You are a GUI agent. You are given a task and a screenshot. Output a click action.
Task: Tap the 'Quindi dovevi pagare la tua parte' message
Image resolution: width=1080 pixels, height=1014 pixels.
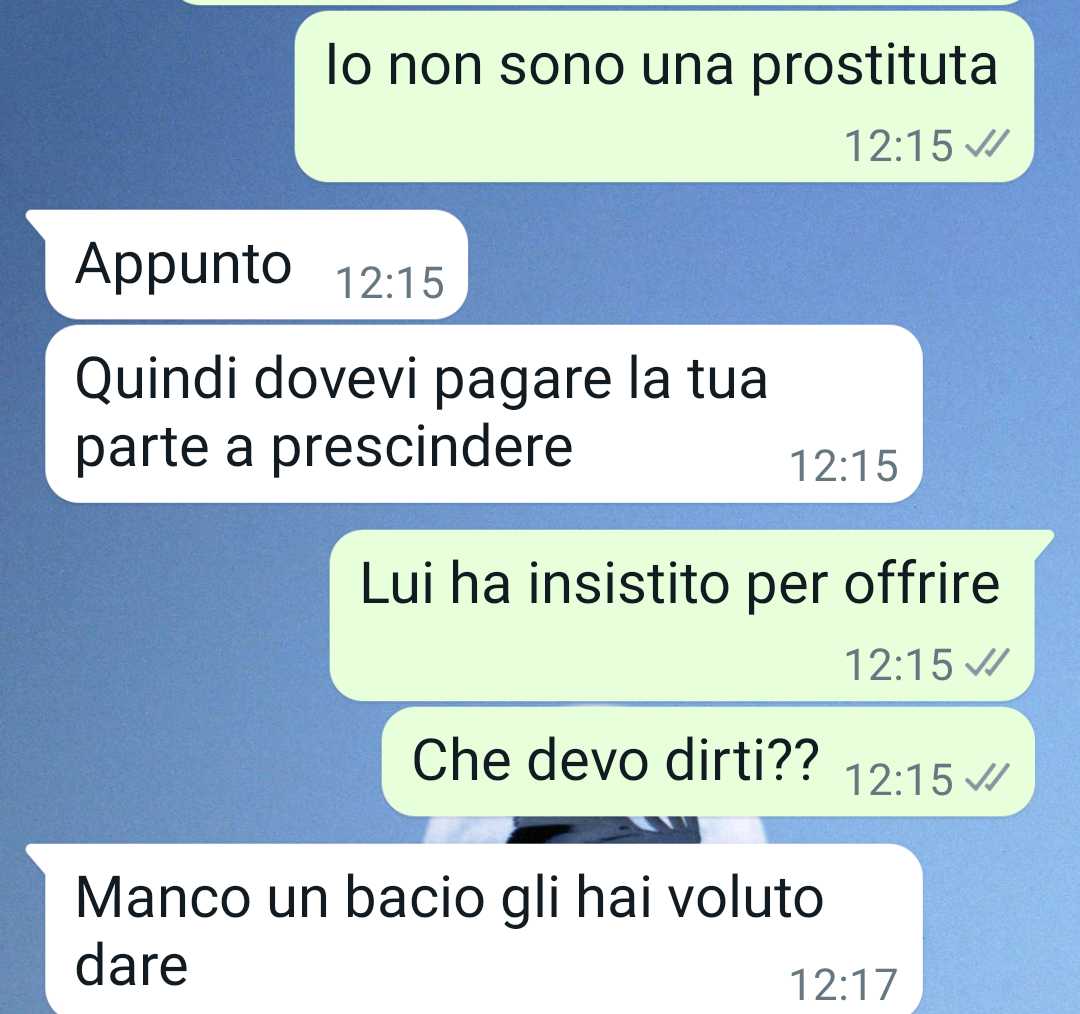[483, 414]
